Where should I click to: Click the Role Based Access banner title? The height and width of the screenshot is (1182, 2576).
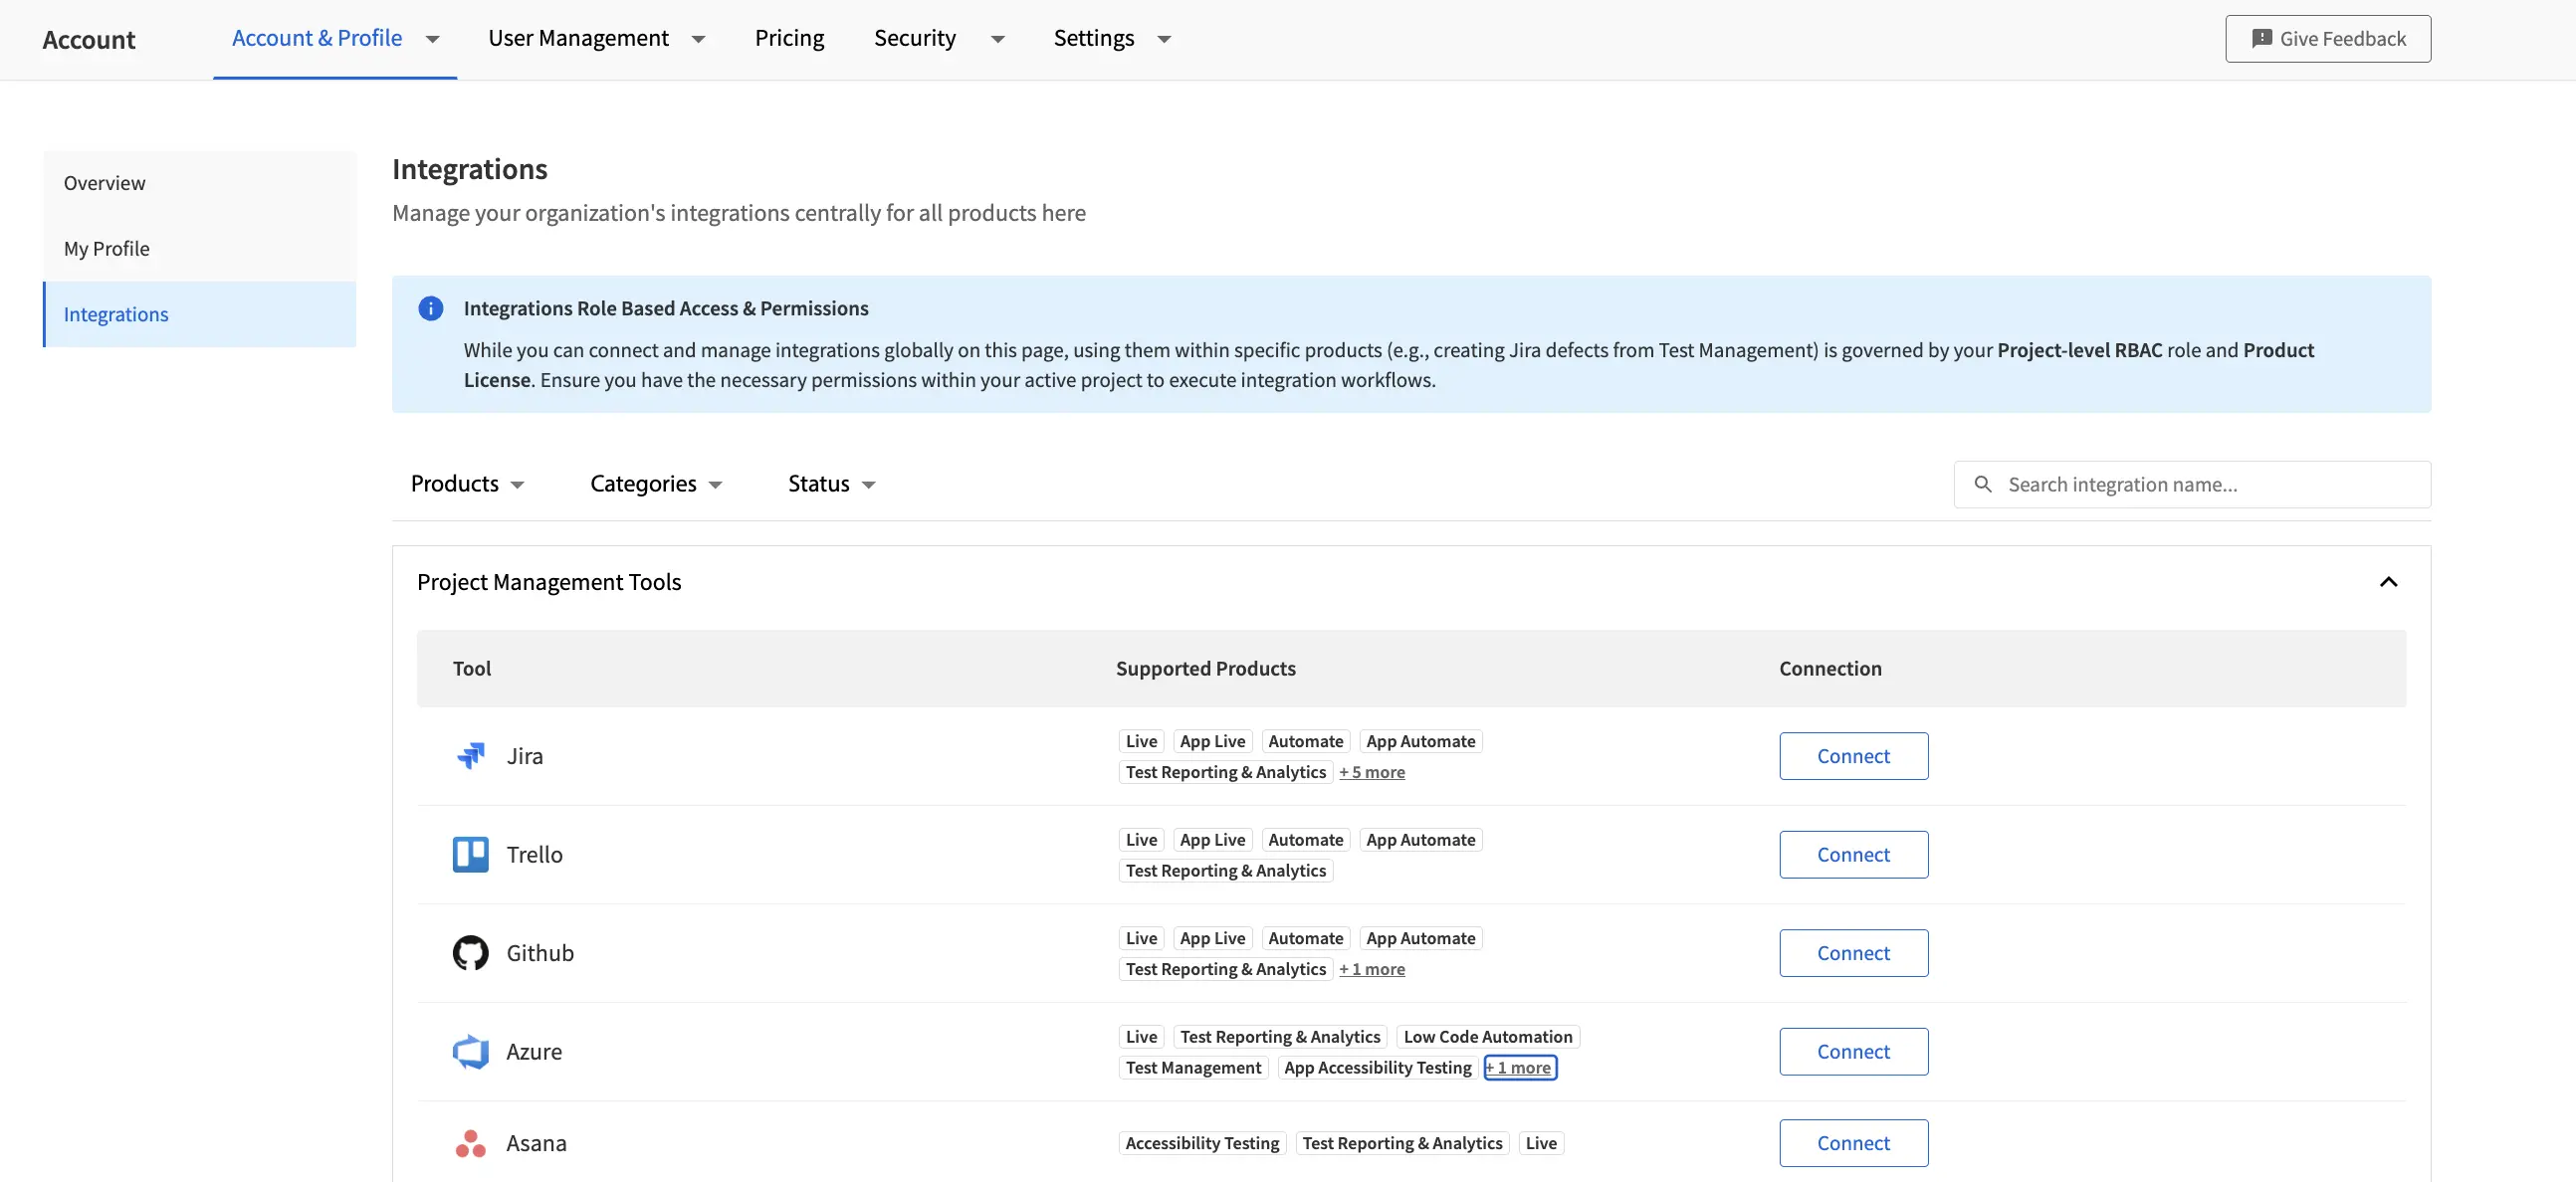point(666,308)
